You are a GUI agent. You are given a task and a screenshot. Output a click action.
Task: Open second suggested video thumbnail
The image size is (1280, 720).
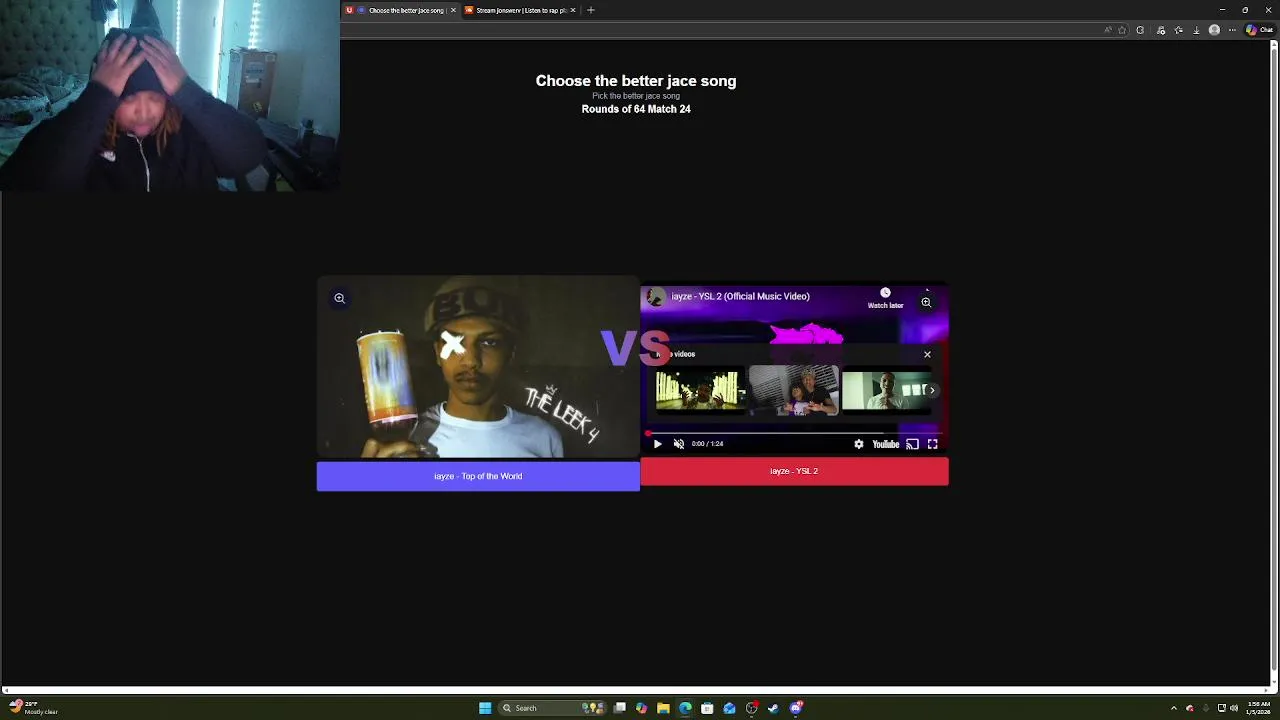[794, 390]
